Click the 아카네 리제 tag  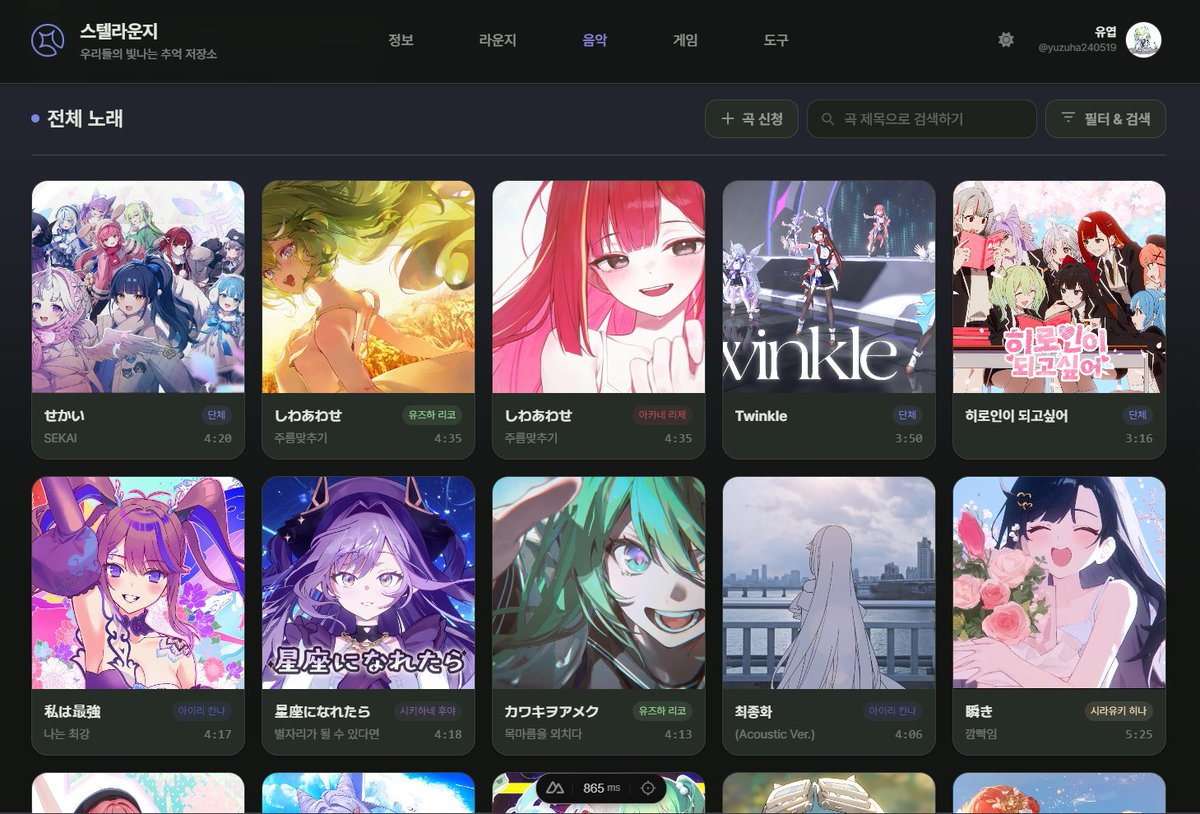coord(663,415)
